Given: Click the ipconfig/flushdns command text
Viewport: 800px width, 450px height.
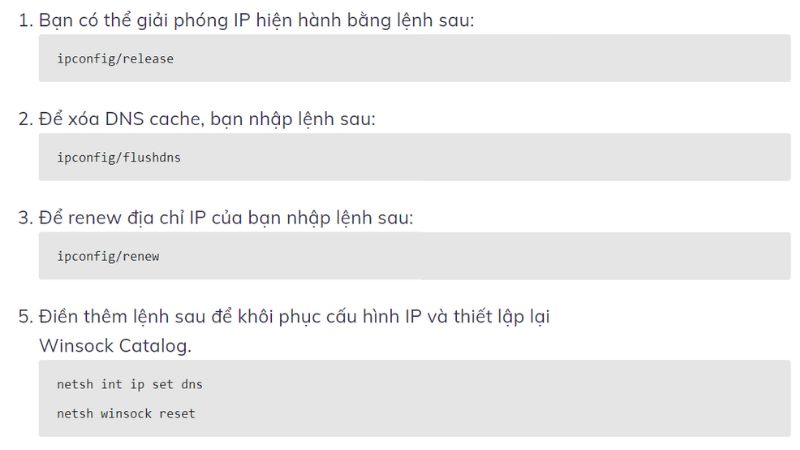Looking at the screenshot, I should click(119, 157).
